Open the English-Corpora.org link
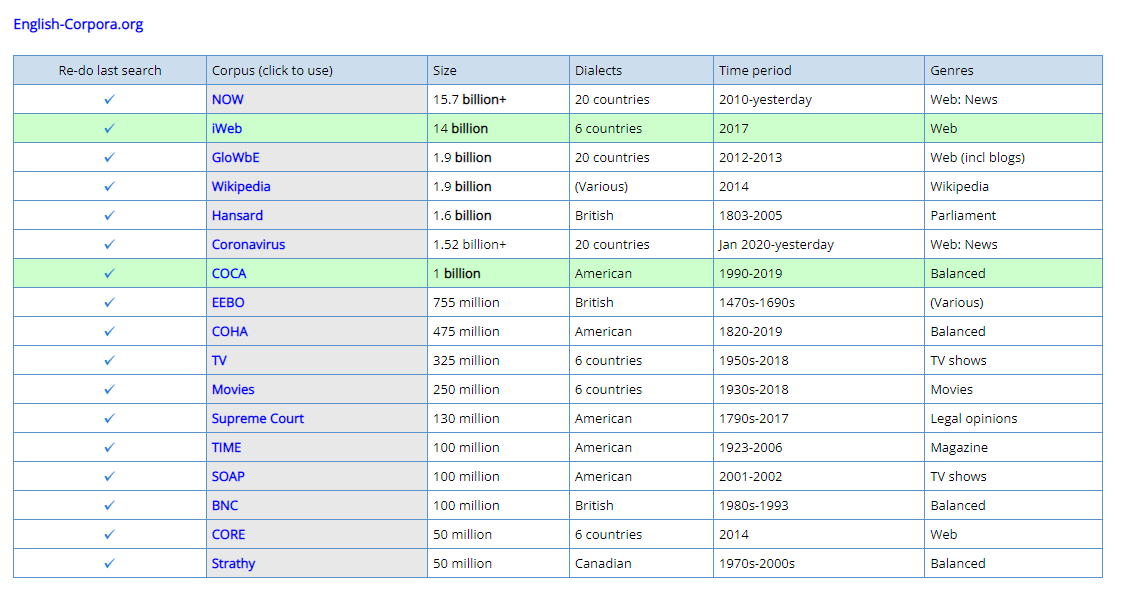1123x591 pixels. click(78, 24)
